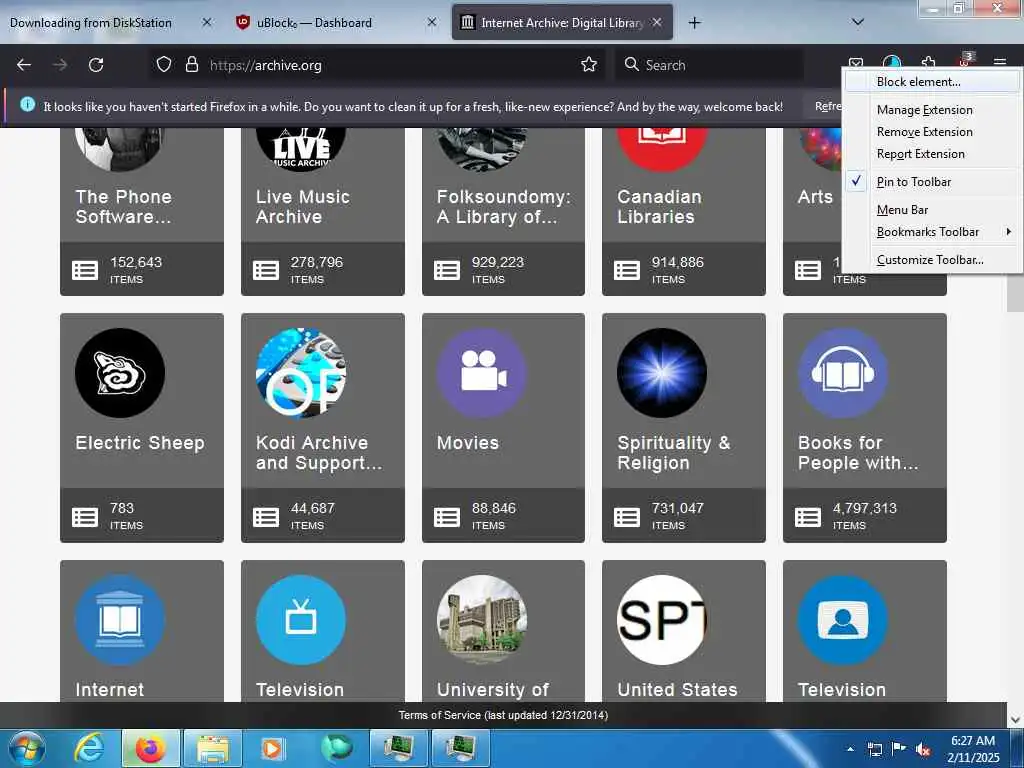Select Remove Extension menu entry
Image resolution: width=1024 pixels, height=768 pixels.
click(x=933, y=132)
